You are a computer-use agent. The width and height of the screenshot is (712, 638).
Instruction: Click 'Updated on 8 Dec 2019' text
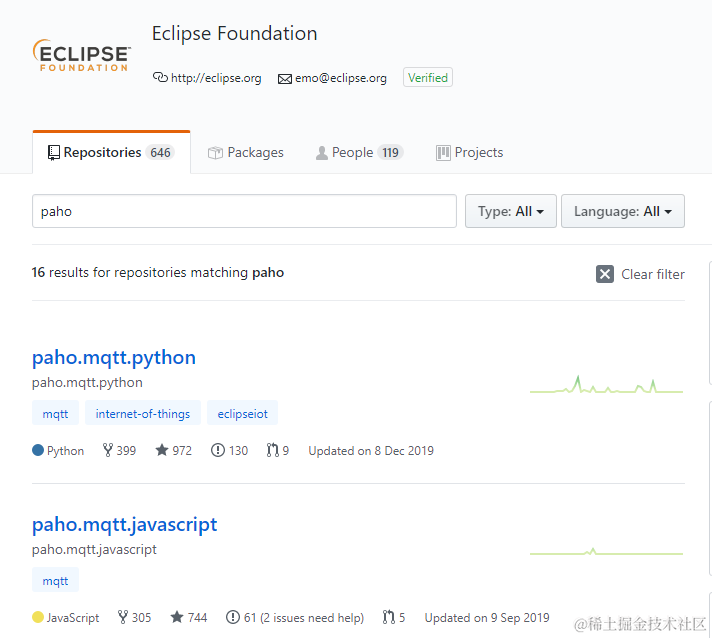tap(371, 451)
